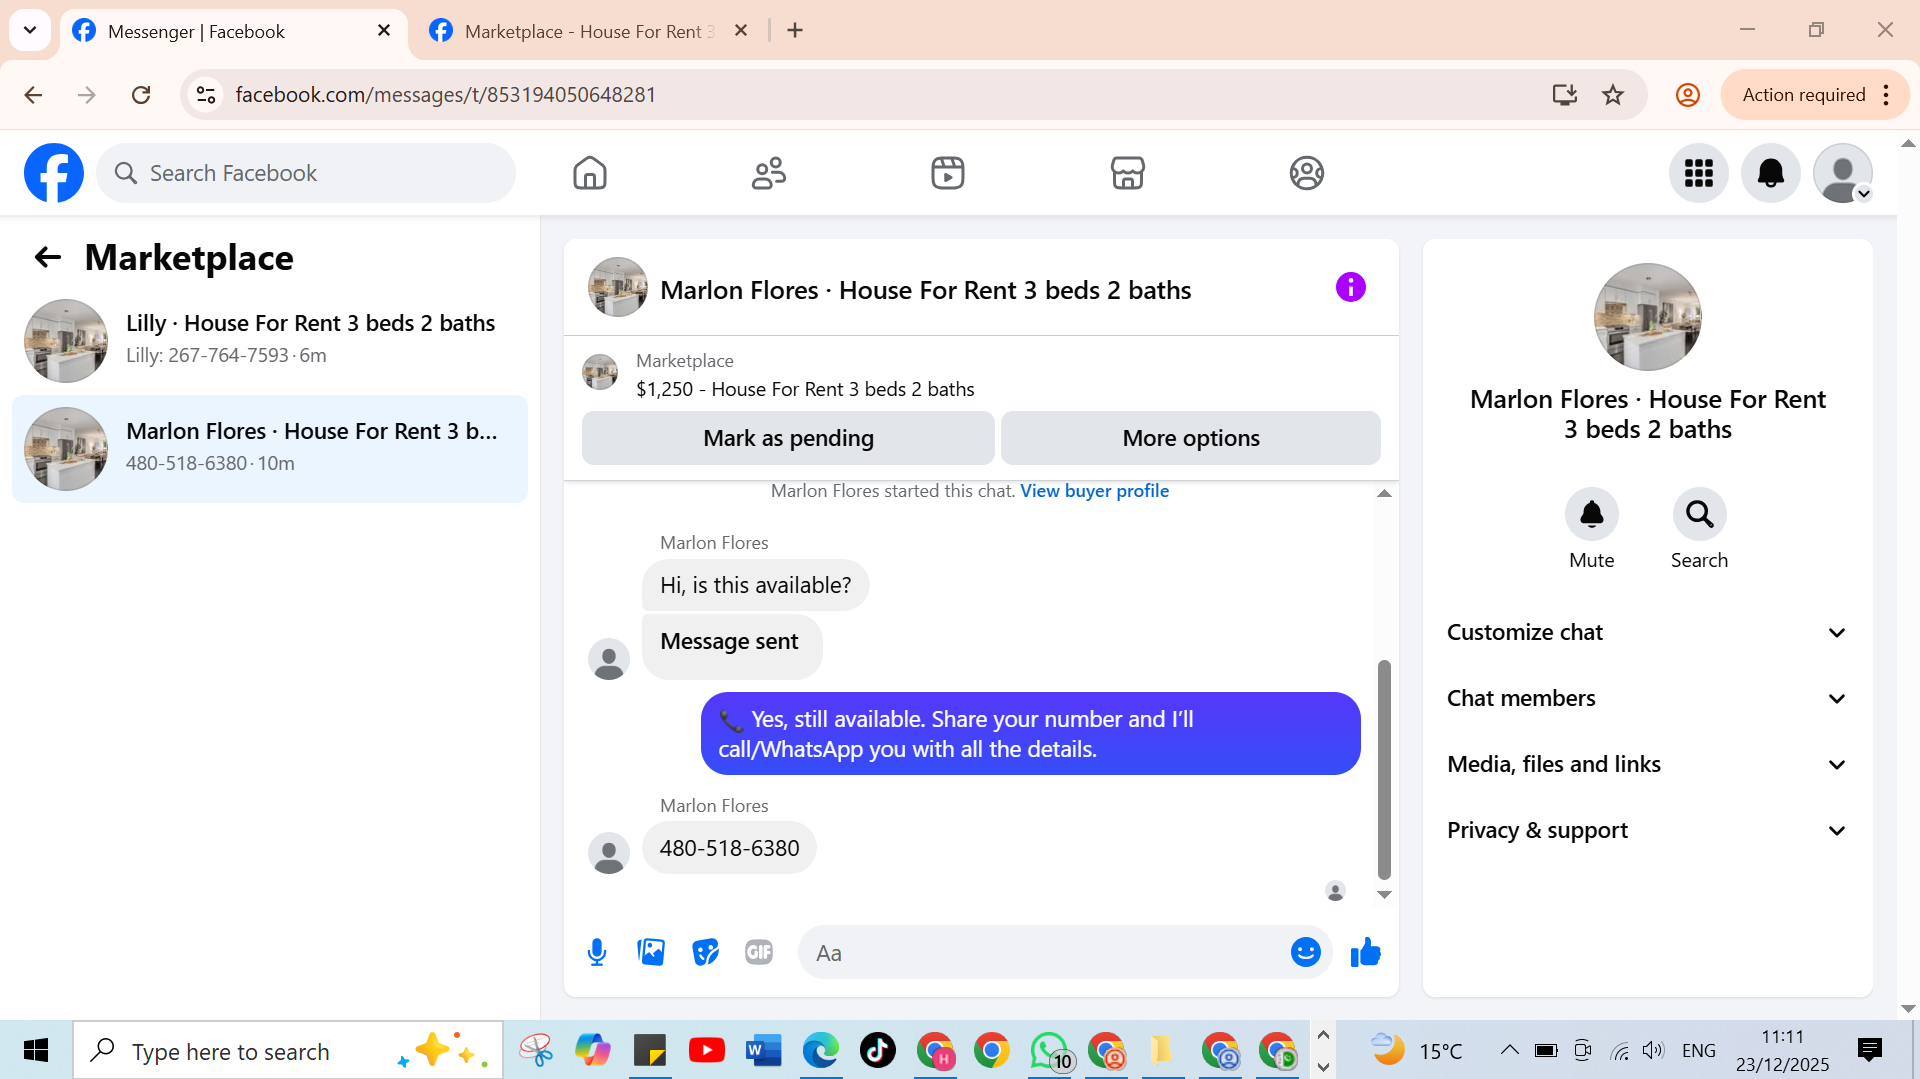1920x1079 pixels.
Task: Open the Friends icon in top navigation
Action: 769,173
